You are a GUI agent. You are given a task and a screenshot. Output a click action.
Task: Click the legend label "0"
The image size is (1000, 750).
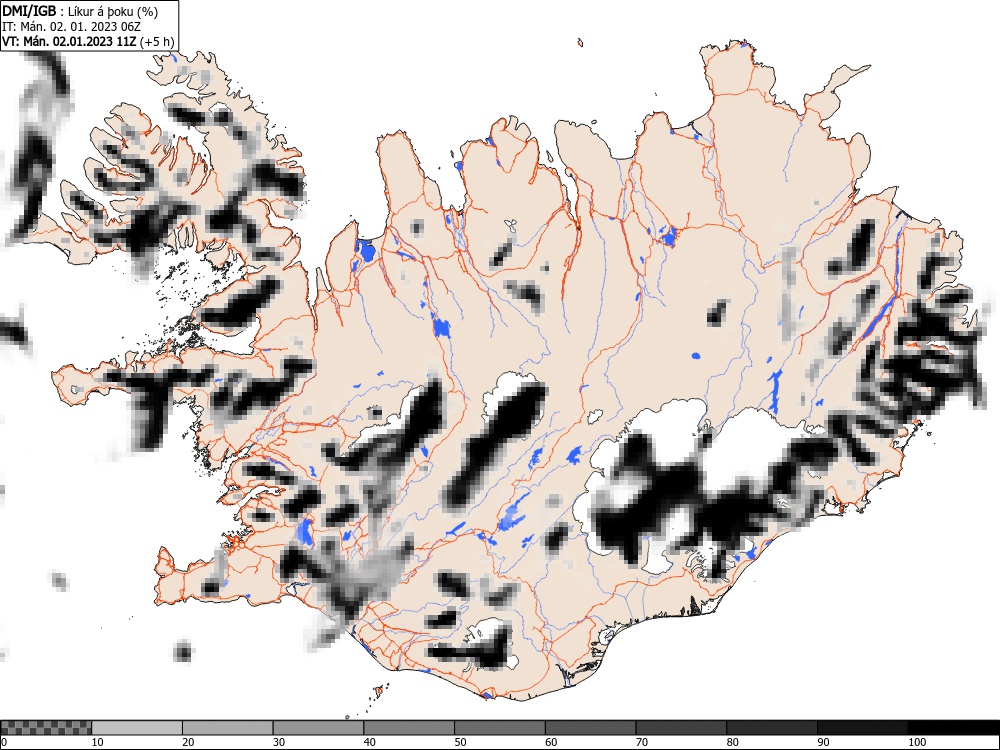coord(4,742)
